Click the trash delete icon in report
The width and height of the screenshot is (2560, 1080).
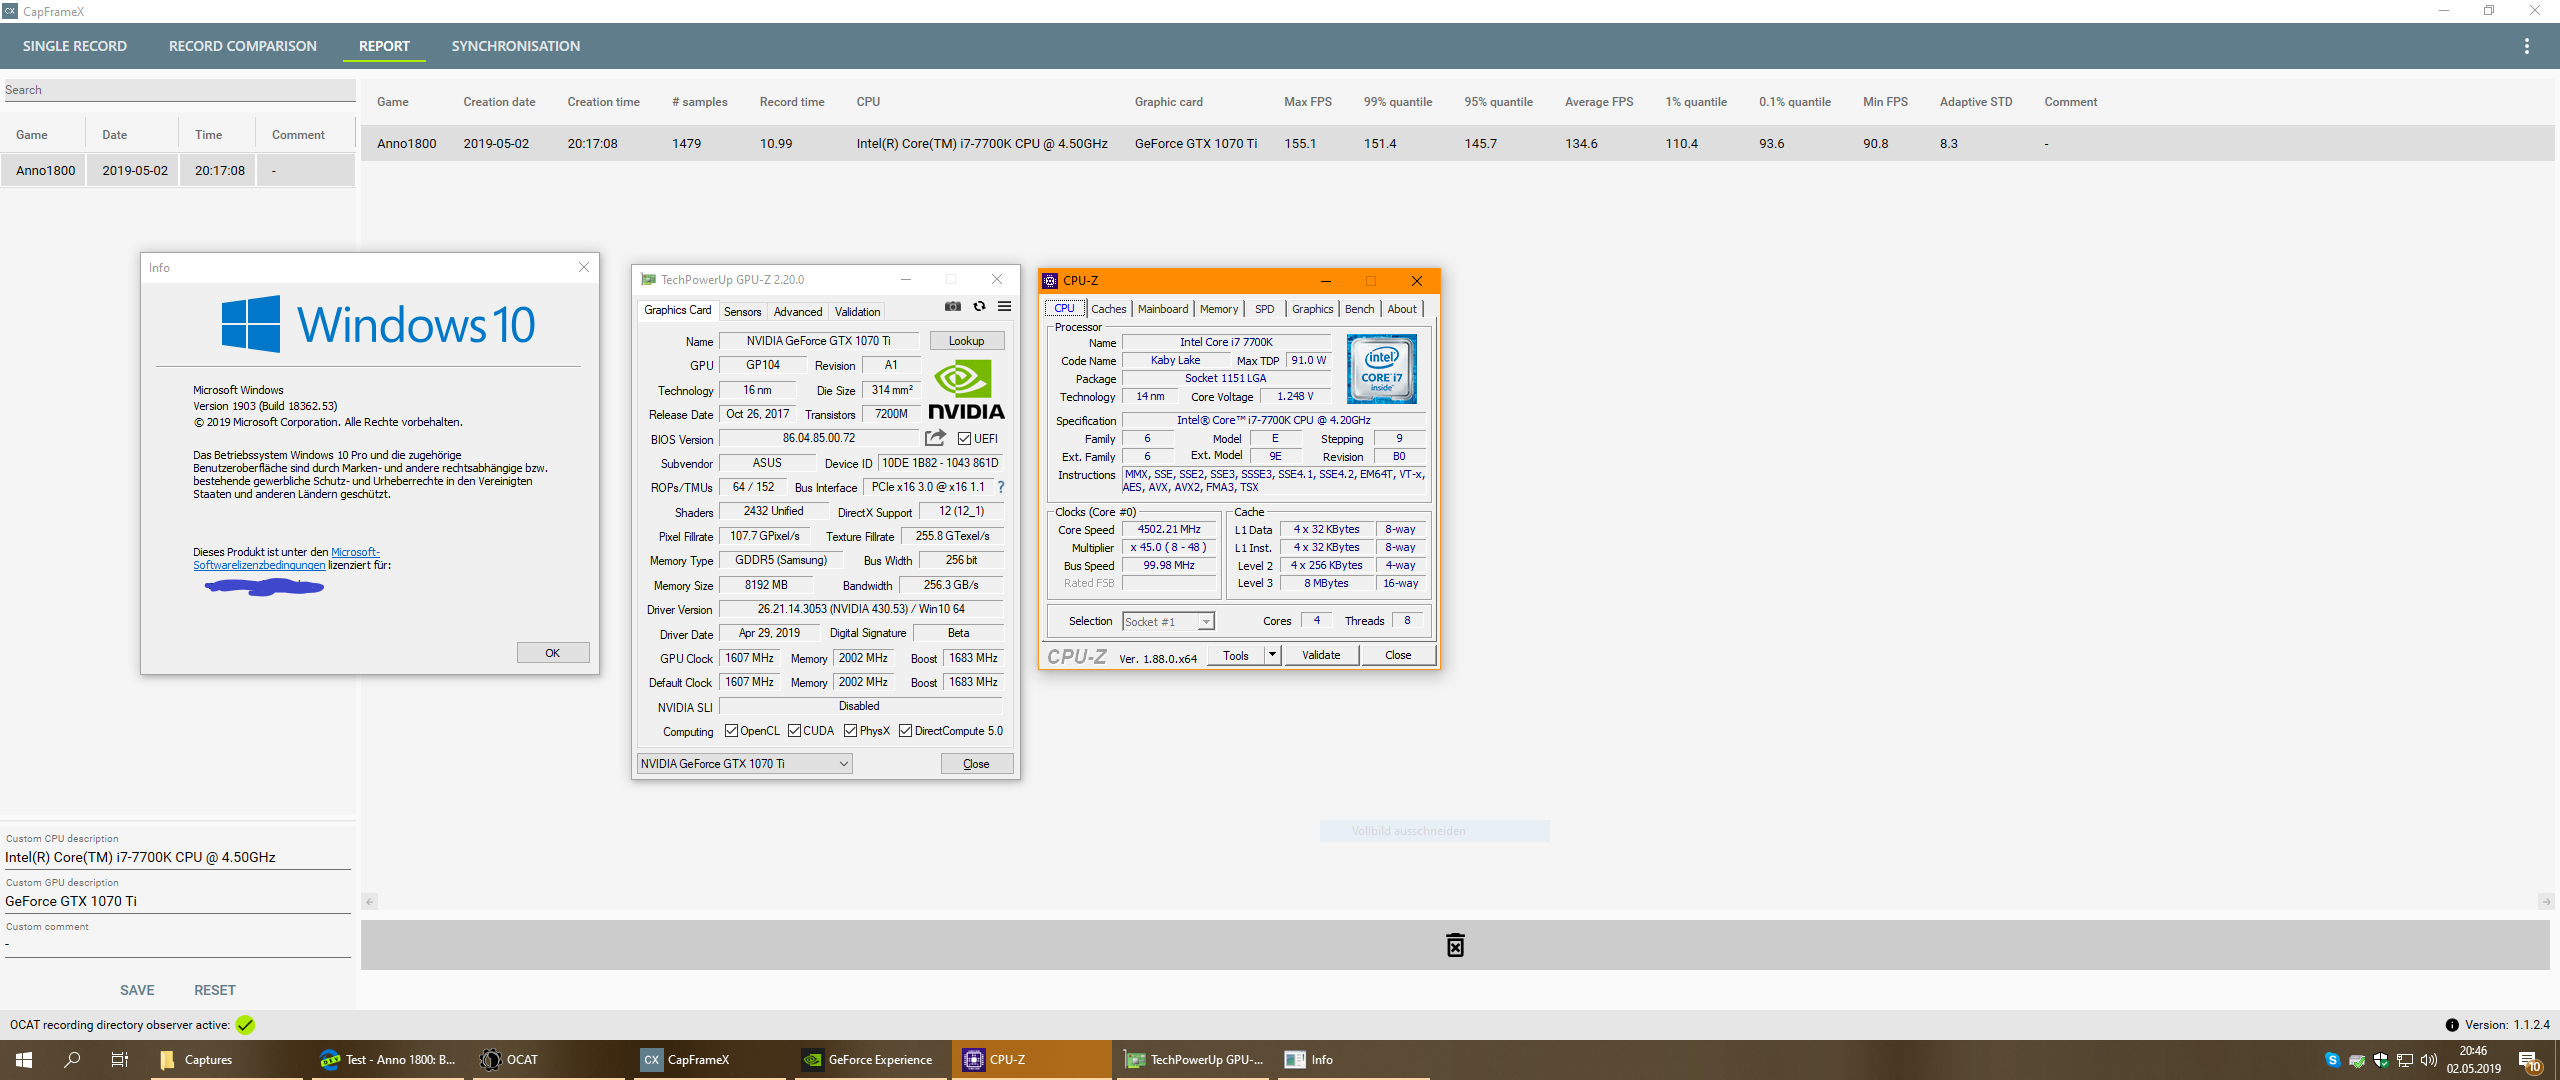[1455, 945]
